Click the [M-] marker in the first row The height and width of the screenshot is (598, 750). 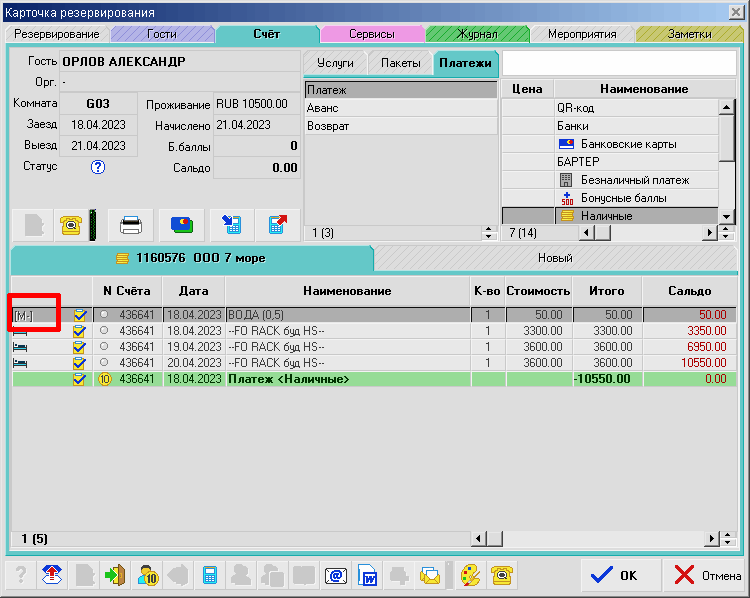point(23,315)
